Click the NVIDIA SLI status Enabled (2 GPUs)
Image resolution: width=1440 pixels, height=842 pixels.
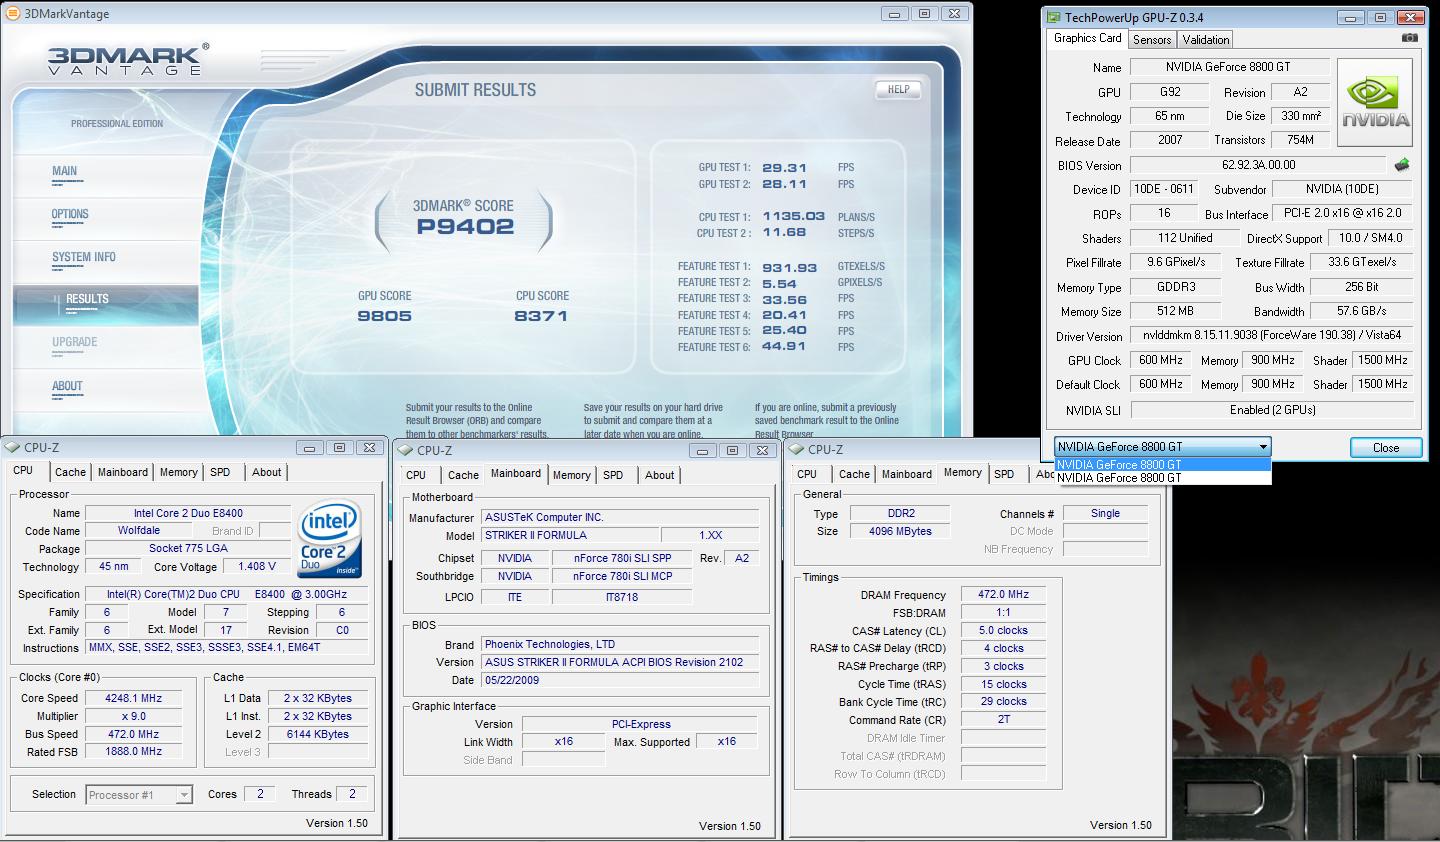pos(1273,410)
